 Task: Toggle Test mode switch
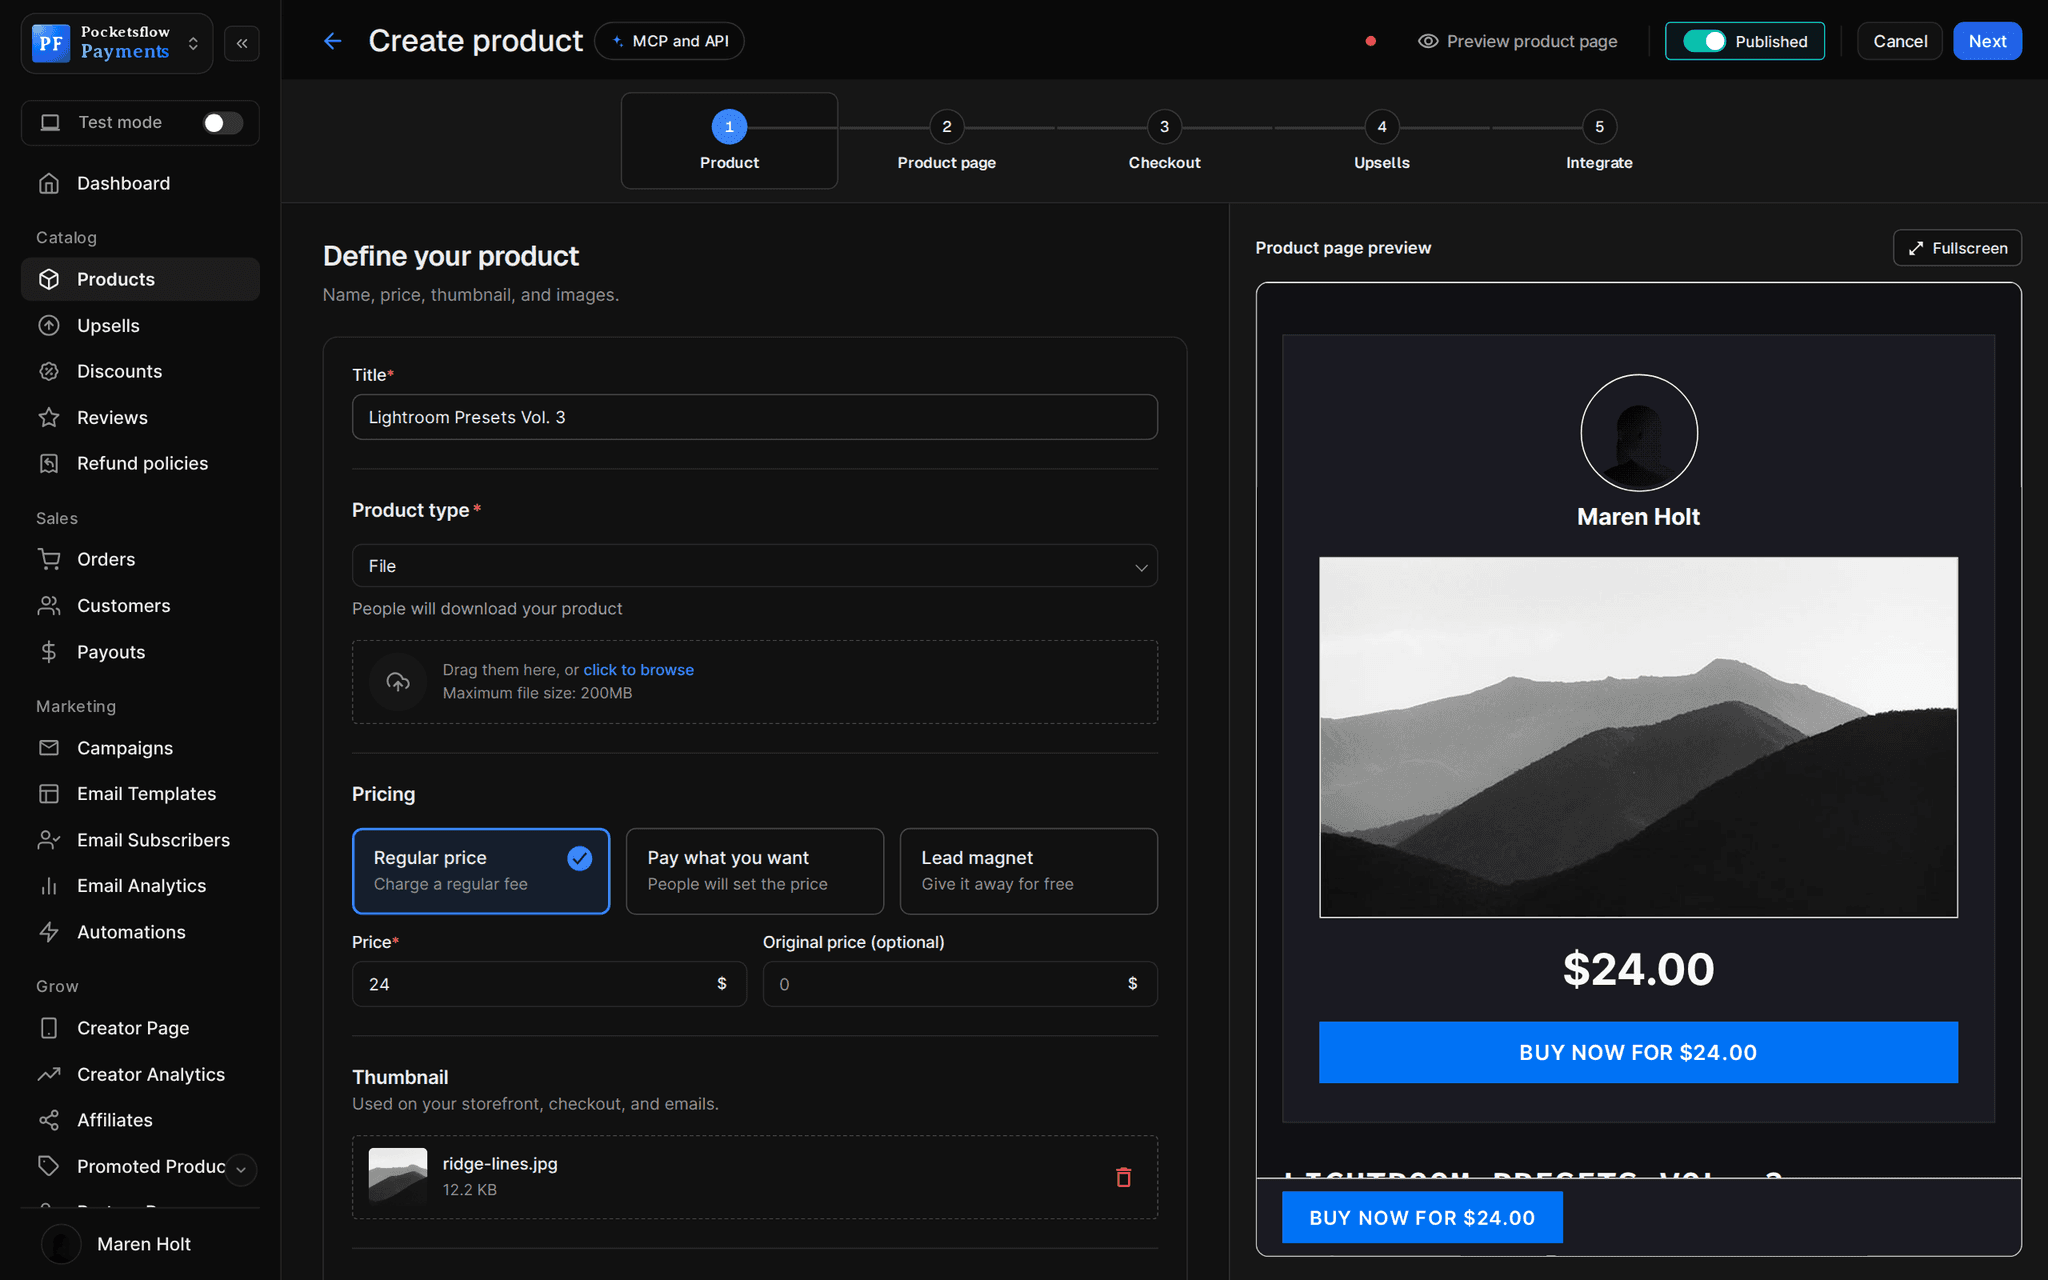pos(222,122)
